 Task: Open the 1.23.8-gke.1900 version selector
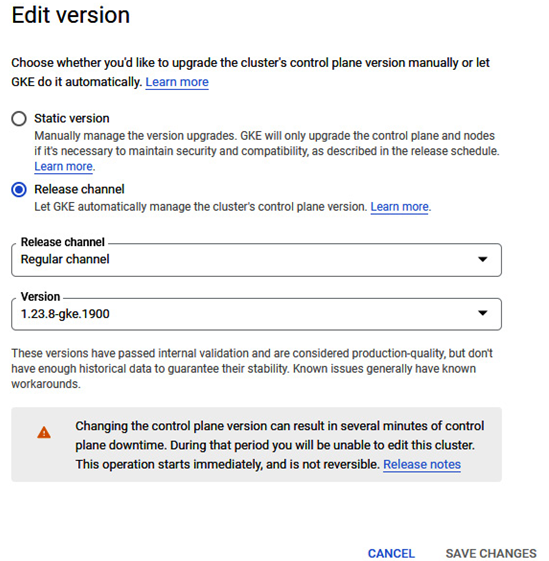pyautogui.click(x=256, y=314)
